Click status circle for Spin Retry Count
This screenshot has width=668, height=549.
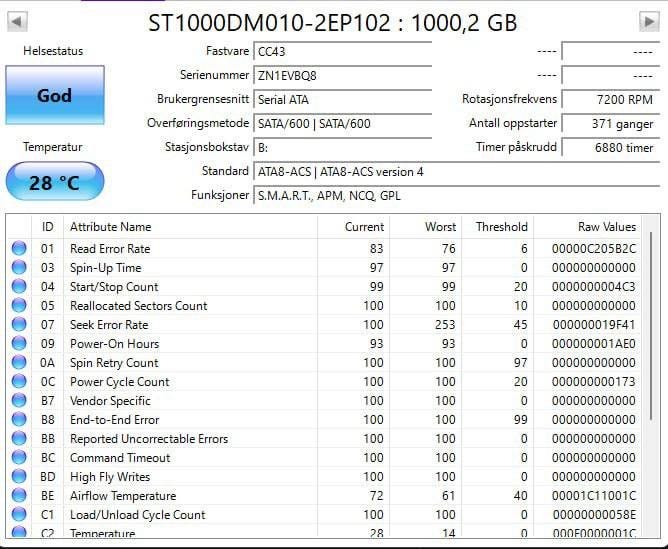pyautogui.click(x=19, y=362)
